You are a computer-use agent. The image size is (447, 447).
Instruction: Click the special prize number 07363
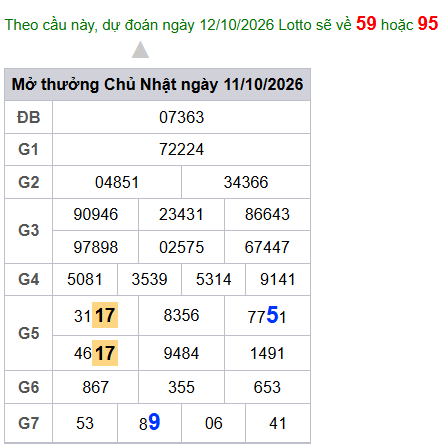coord(181,117)
